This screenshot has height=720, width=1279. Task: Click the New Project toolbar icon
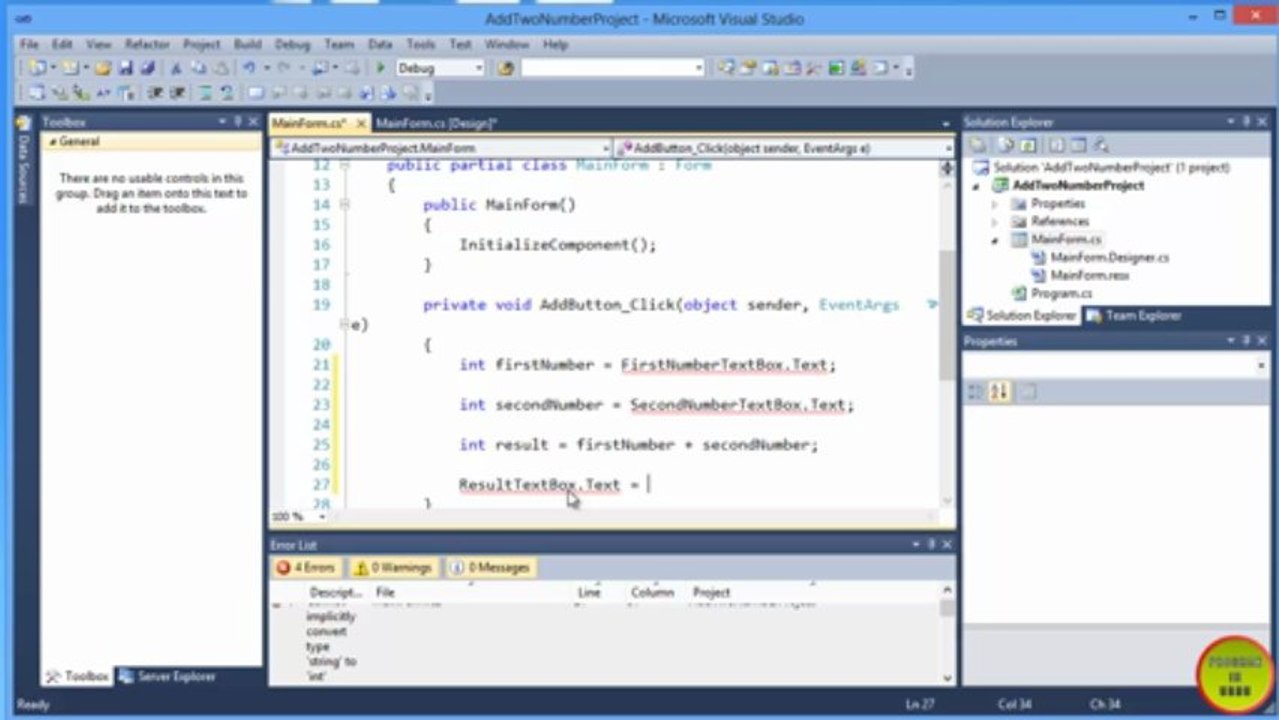37,68
